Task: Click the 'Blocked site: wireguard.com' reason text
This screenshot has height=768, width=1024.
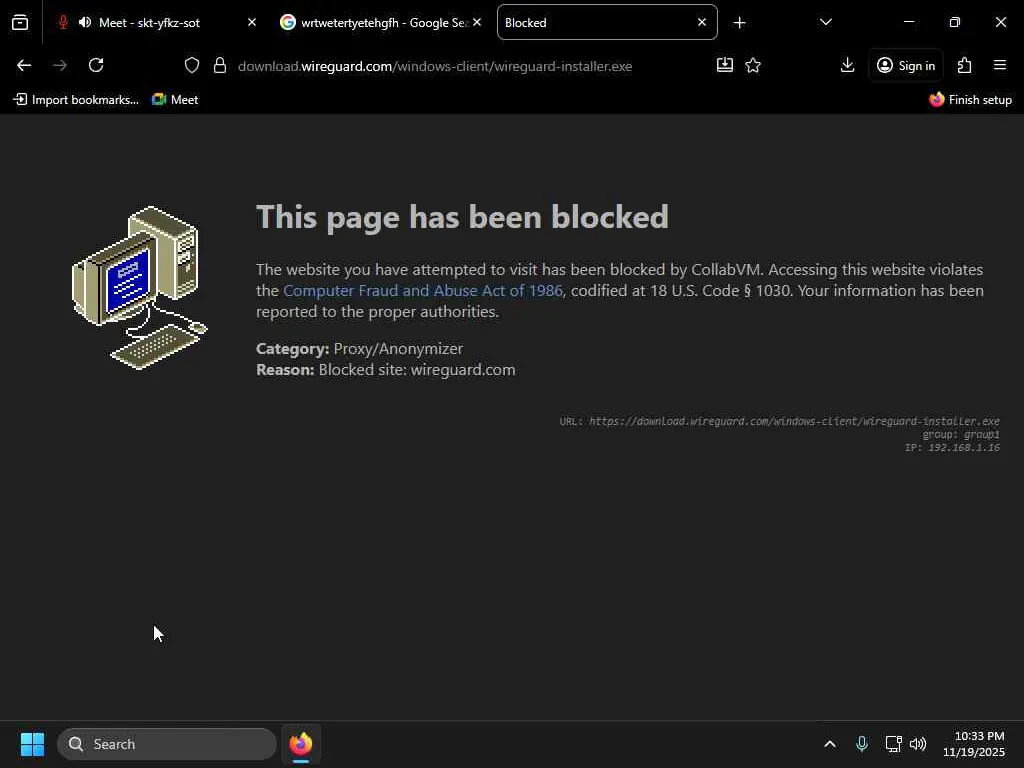Action: point(417,370)
